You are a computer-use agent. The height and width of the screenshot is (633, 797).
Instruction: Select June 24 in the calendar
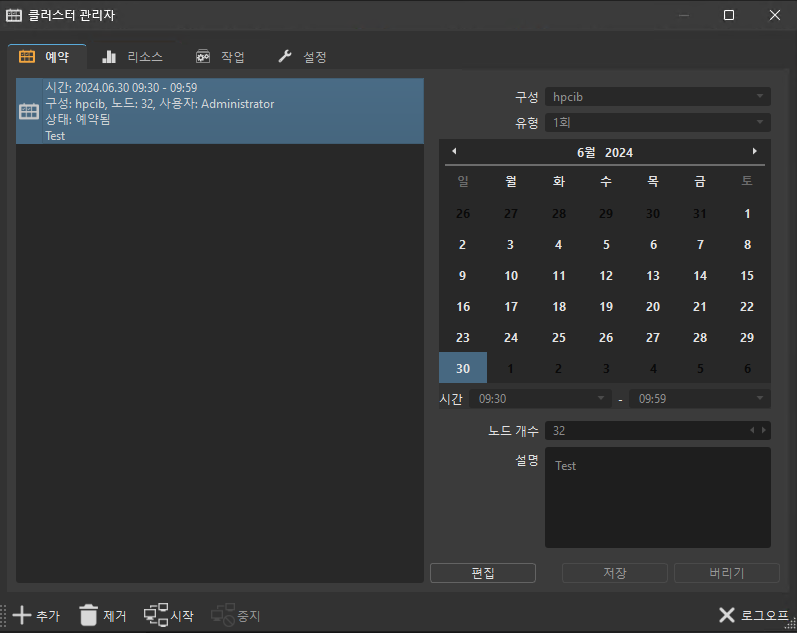pyautogui.click(x=511, y=338)
